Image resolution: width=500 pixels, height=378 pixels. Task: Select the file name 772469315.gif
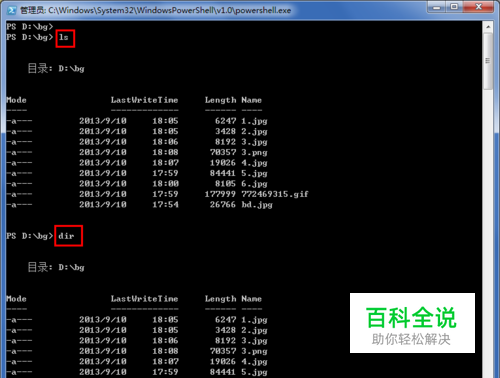click(275, 194)
